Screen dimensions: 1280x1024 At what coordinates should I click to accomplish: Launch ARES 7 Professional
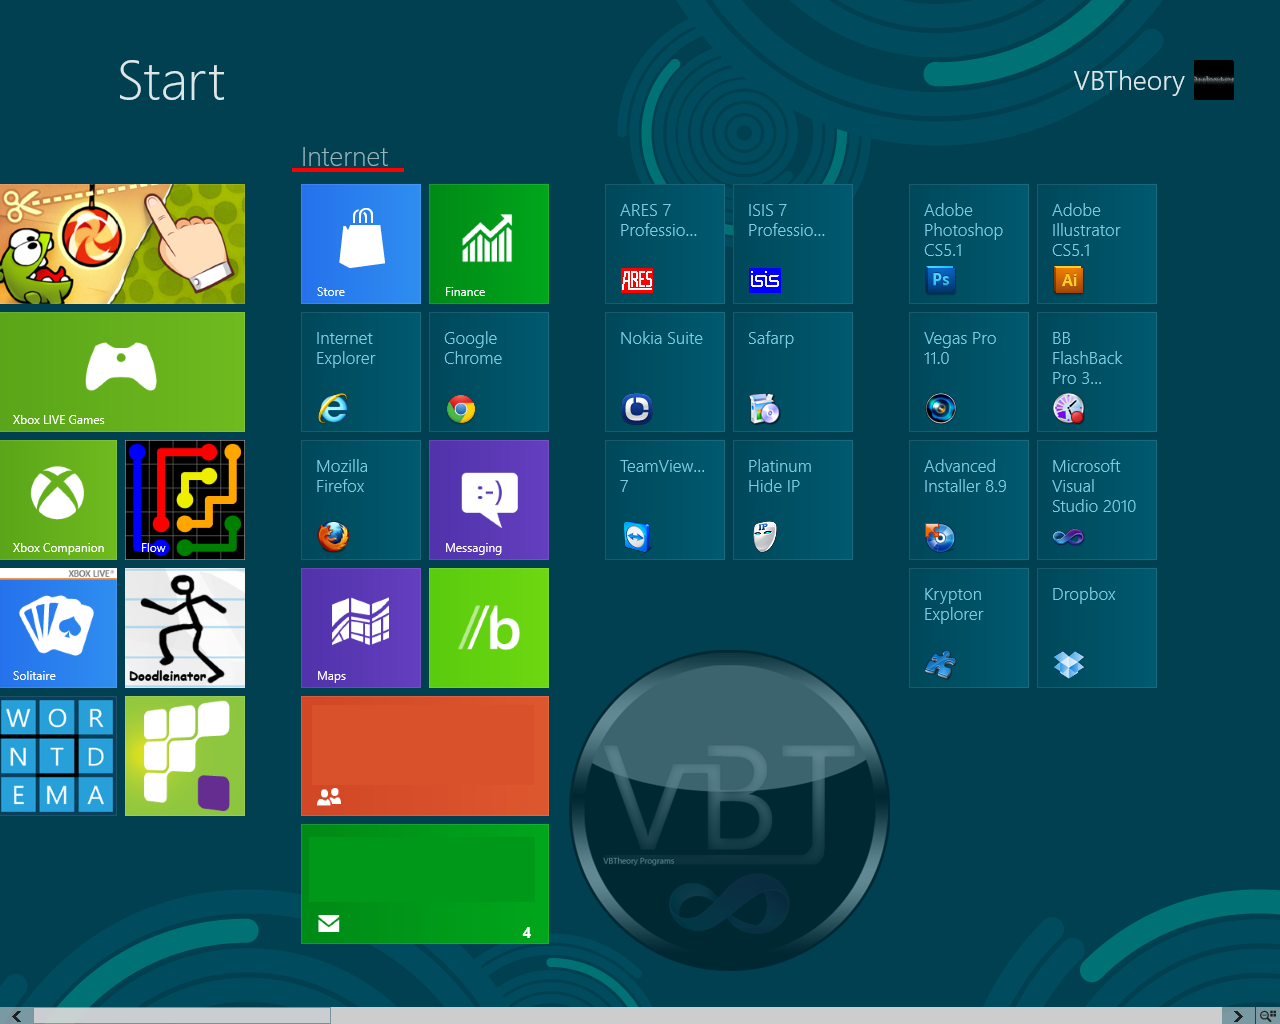click(x=665, y=244)
